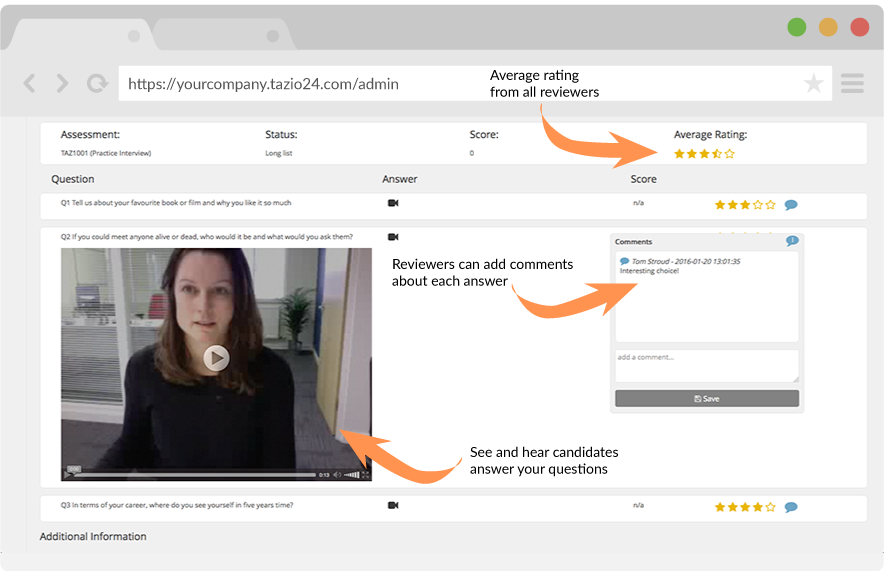Viewport: 884px width, 571px height.
Task: Save the comment with the Save button
Action: tap(707, 399)
